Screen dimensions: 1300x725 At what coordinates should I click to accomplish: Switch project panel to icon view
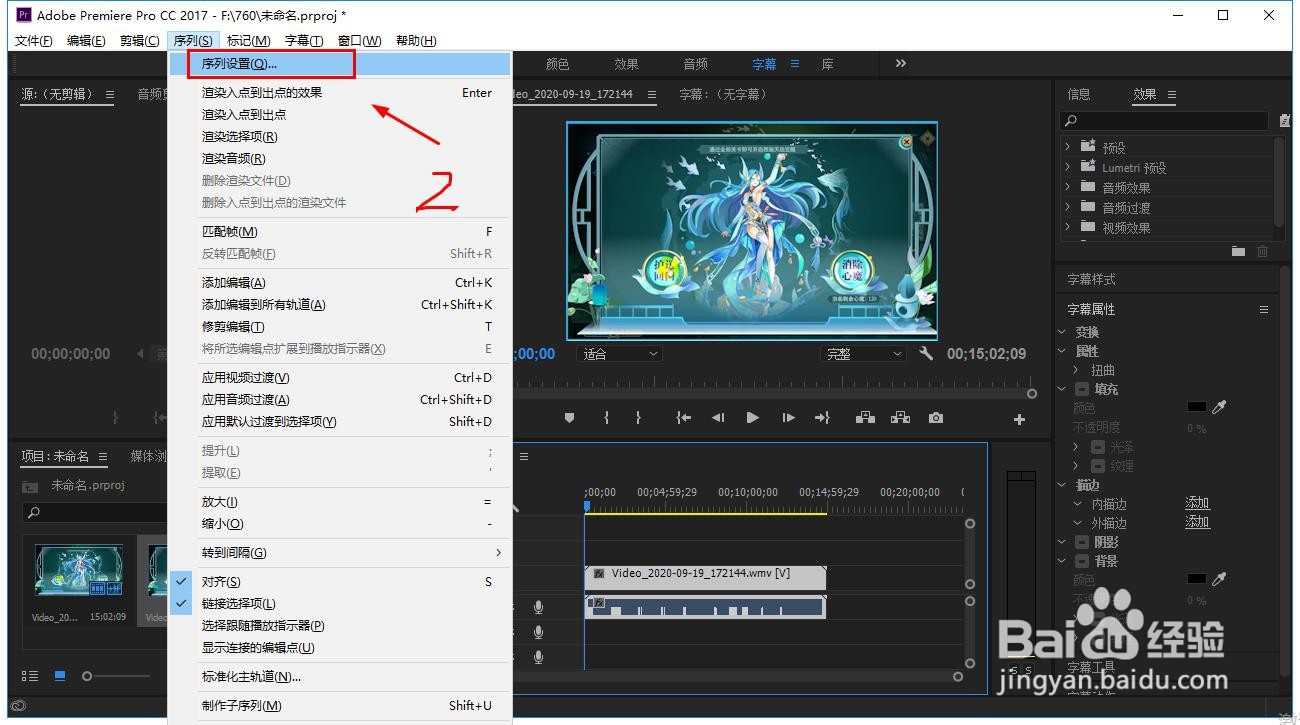[59, 676]
